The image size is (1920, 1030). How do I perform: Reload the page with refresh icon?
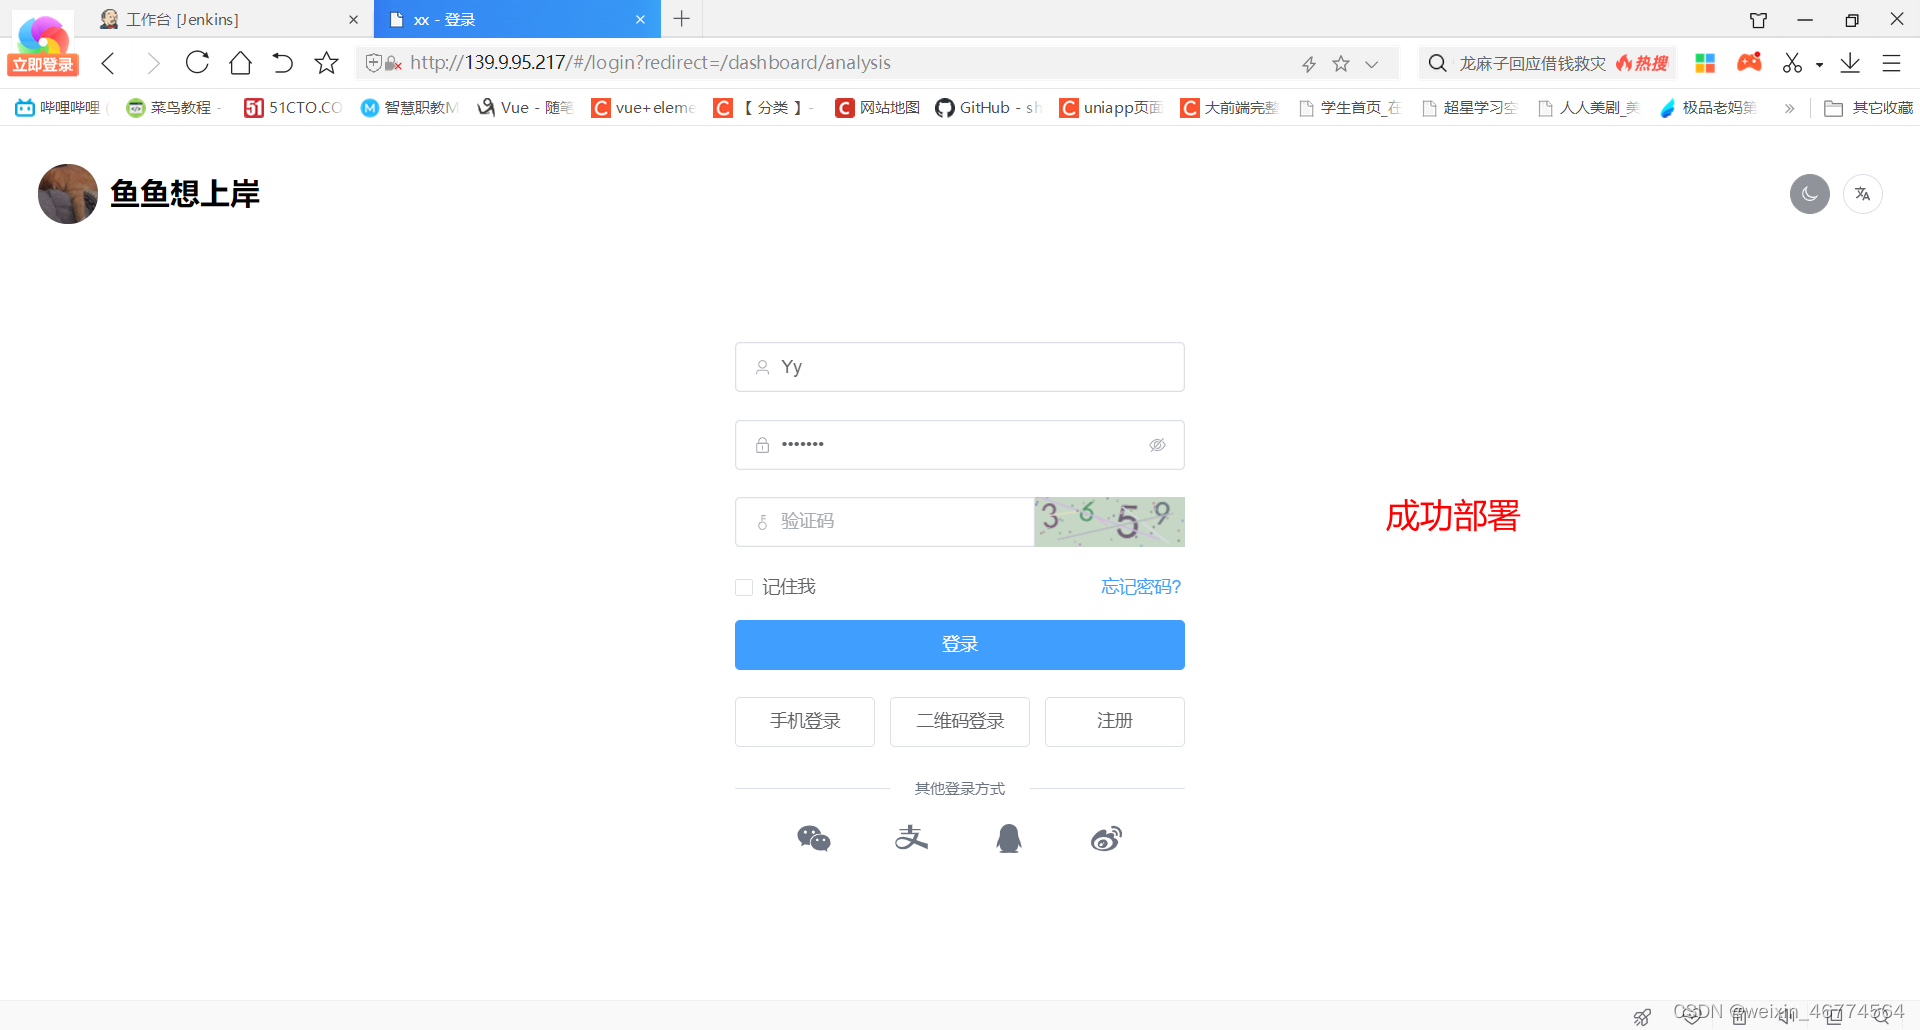coord(197,63)
